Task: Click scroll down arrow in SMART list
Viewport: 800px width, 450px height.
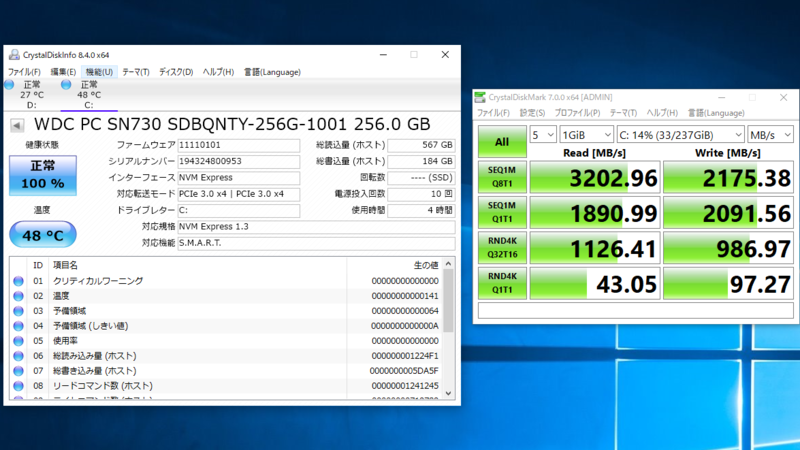Action: click(x=448, y=393)
